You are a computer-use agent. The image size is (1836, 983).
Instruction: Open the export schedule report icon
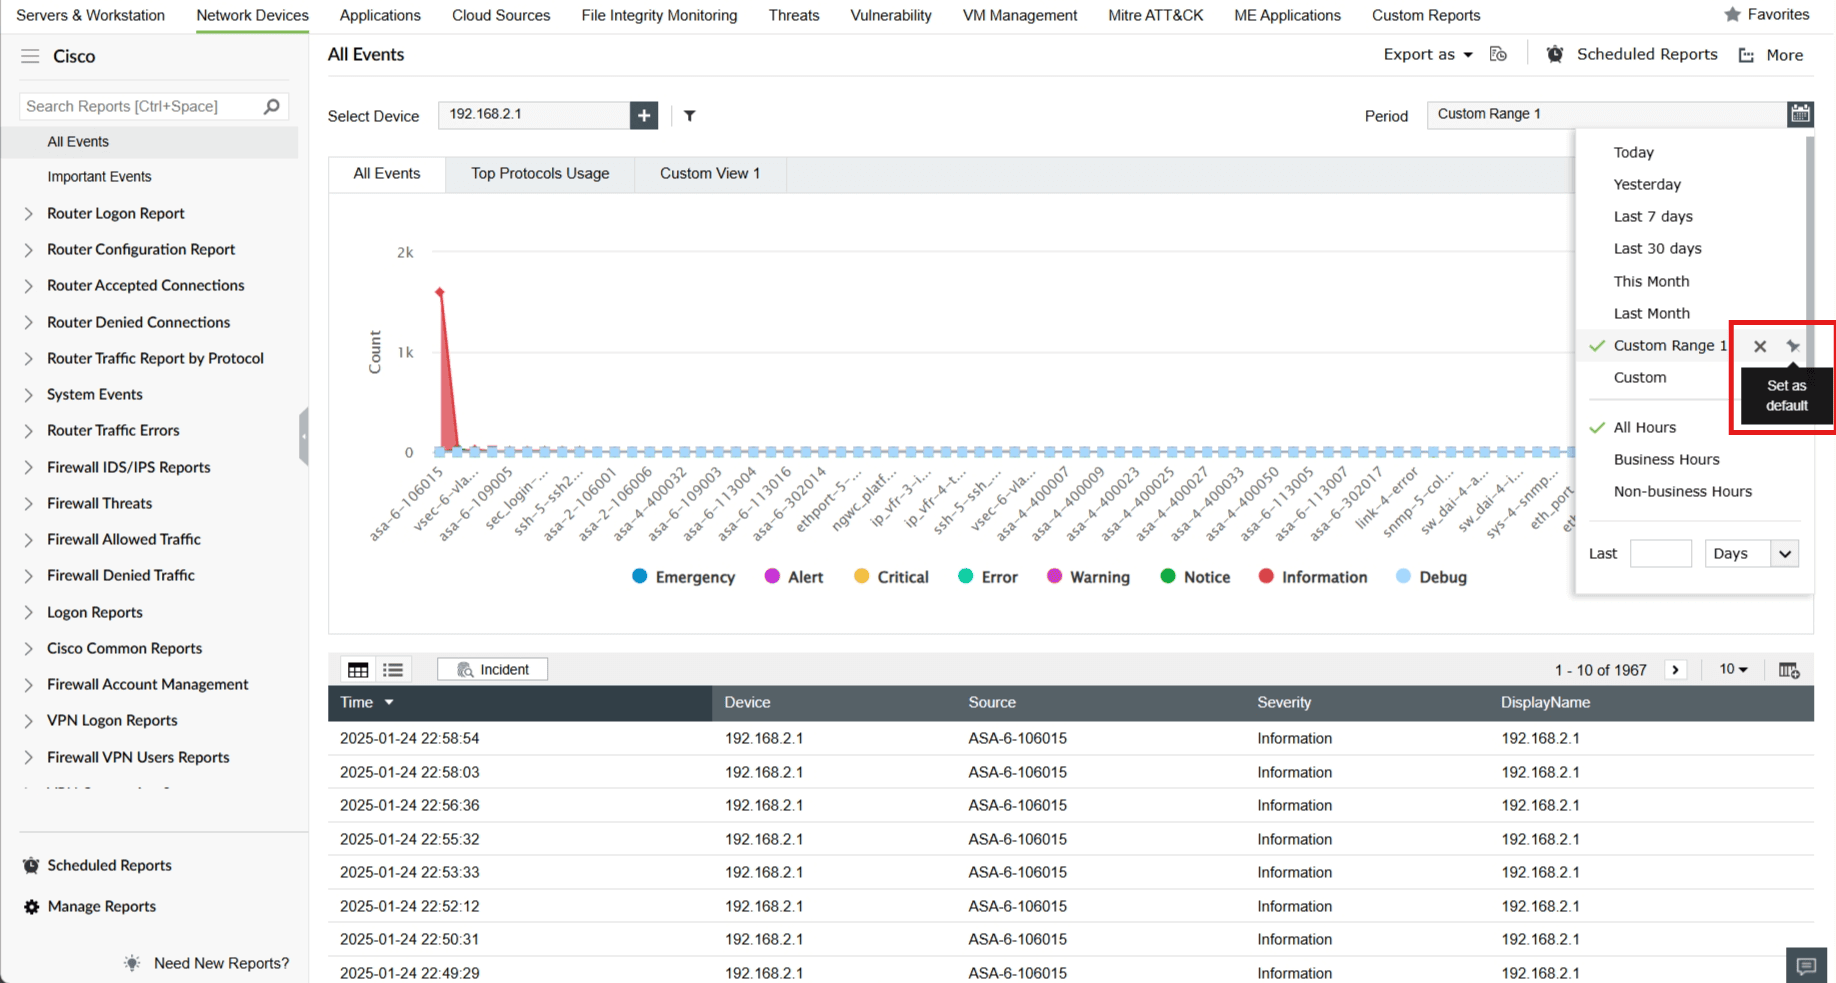[1498, 55]
